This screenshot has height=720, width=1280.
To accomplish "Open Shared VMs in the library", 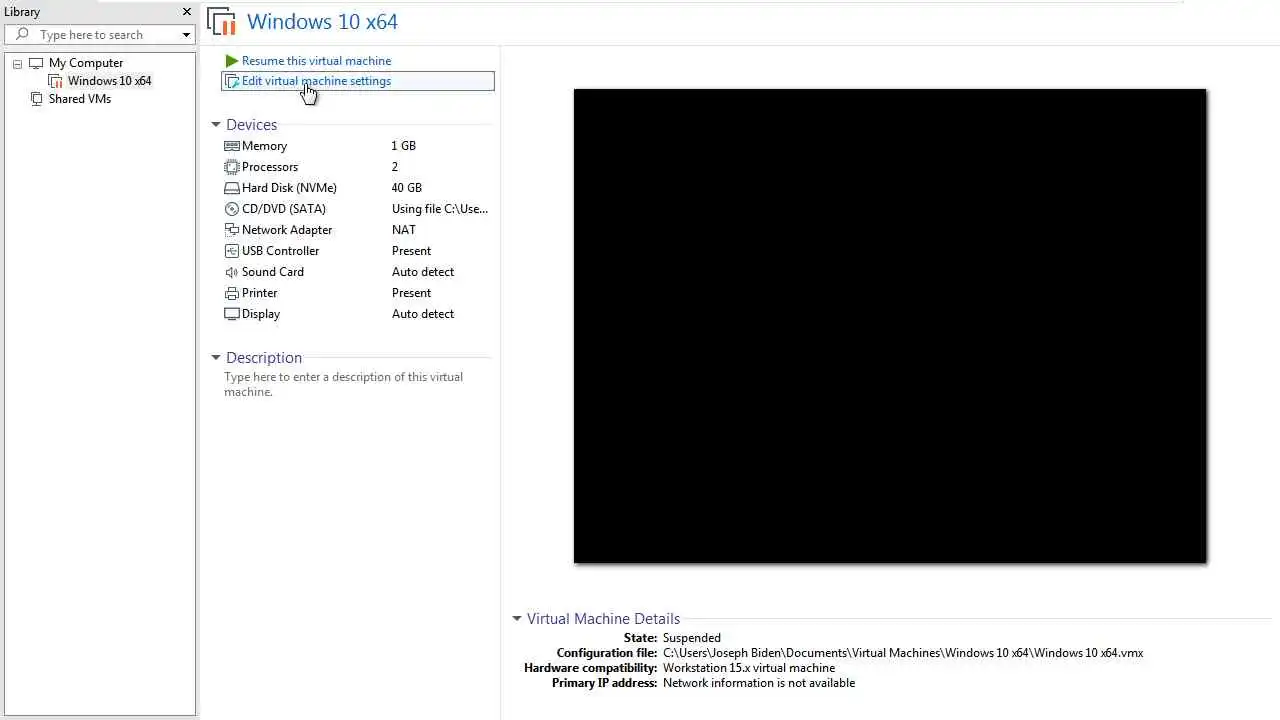I will click(80, 99).
